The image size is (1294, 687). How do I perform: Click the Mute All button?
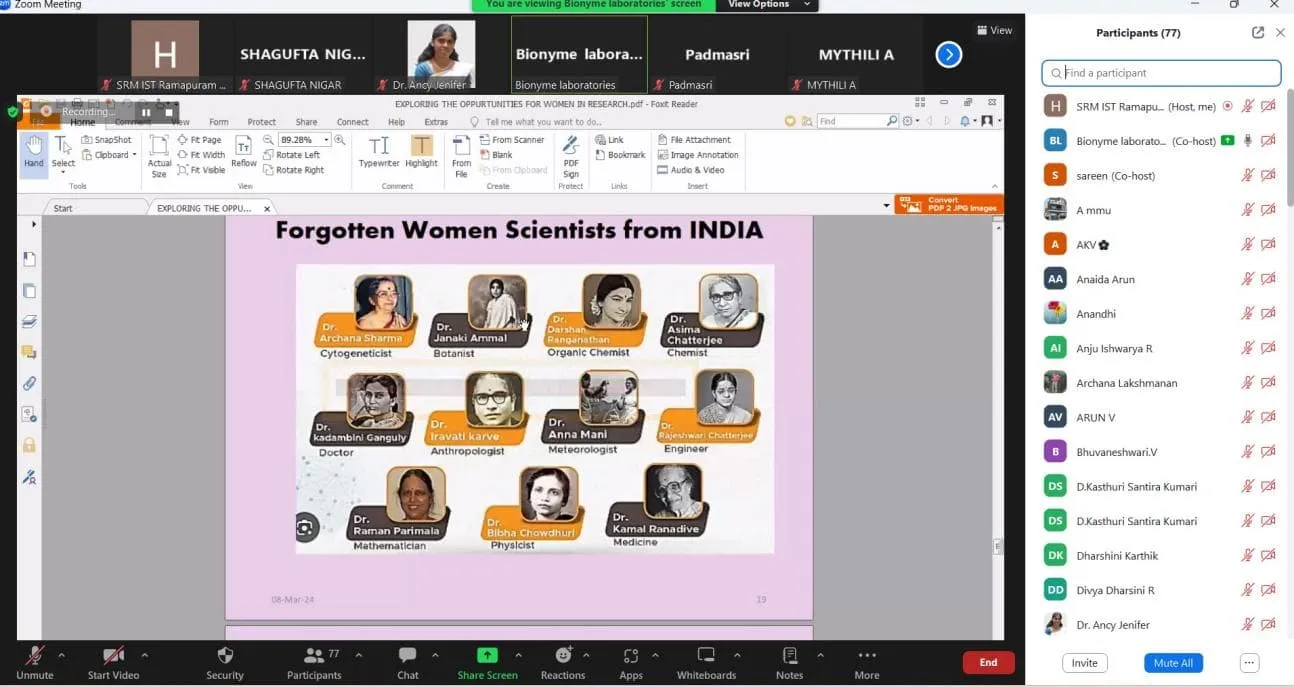(x=1173, y=663)
